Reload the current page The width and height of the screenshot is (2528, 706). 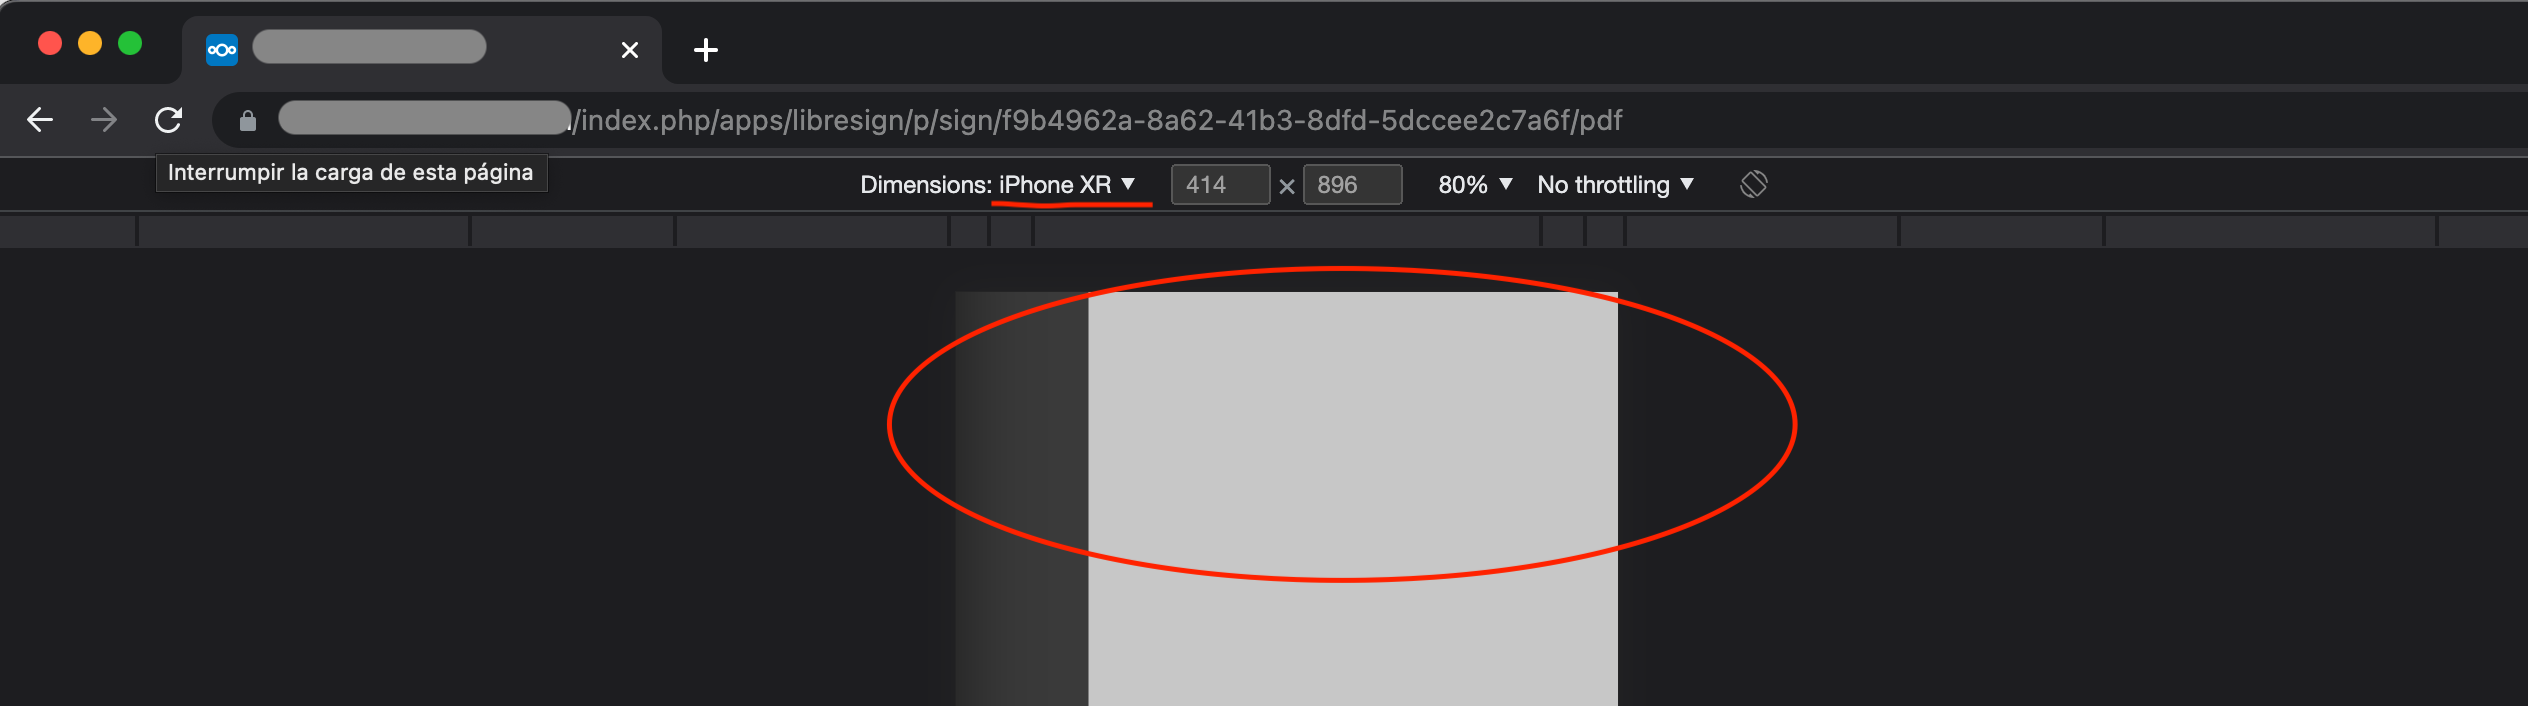click(x=168, y=120)
